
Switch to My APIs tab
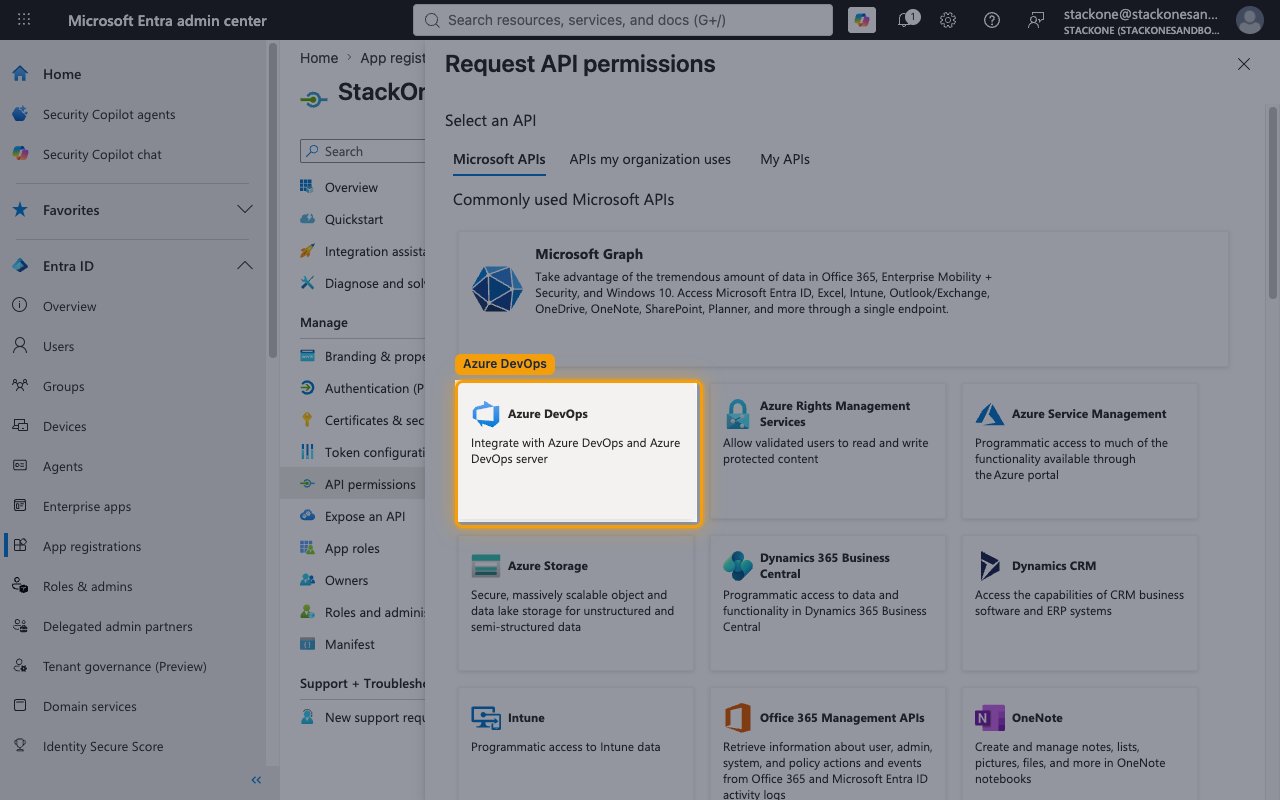pos(785,159)
